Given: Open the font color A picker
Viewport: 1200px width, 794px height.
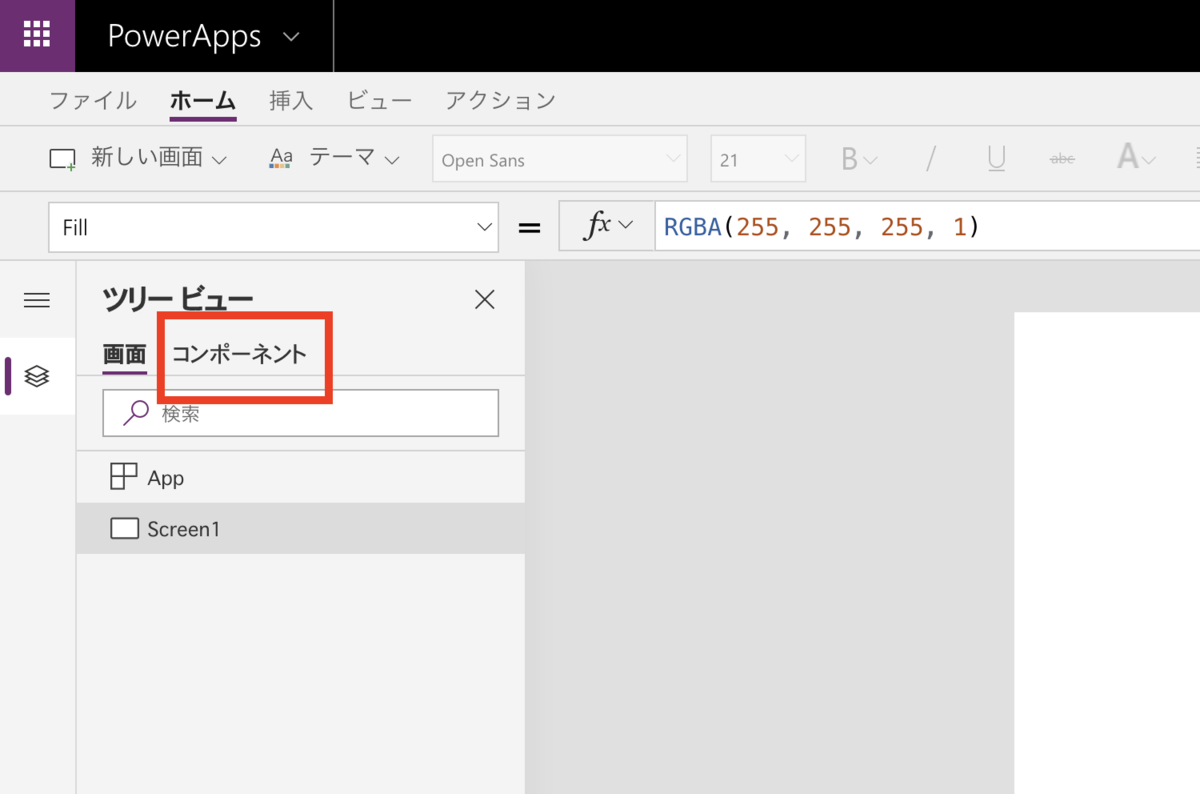Looking at the screenshot, I should point(1136,158).
